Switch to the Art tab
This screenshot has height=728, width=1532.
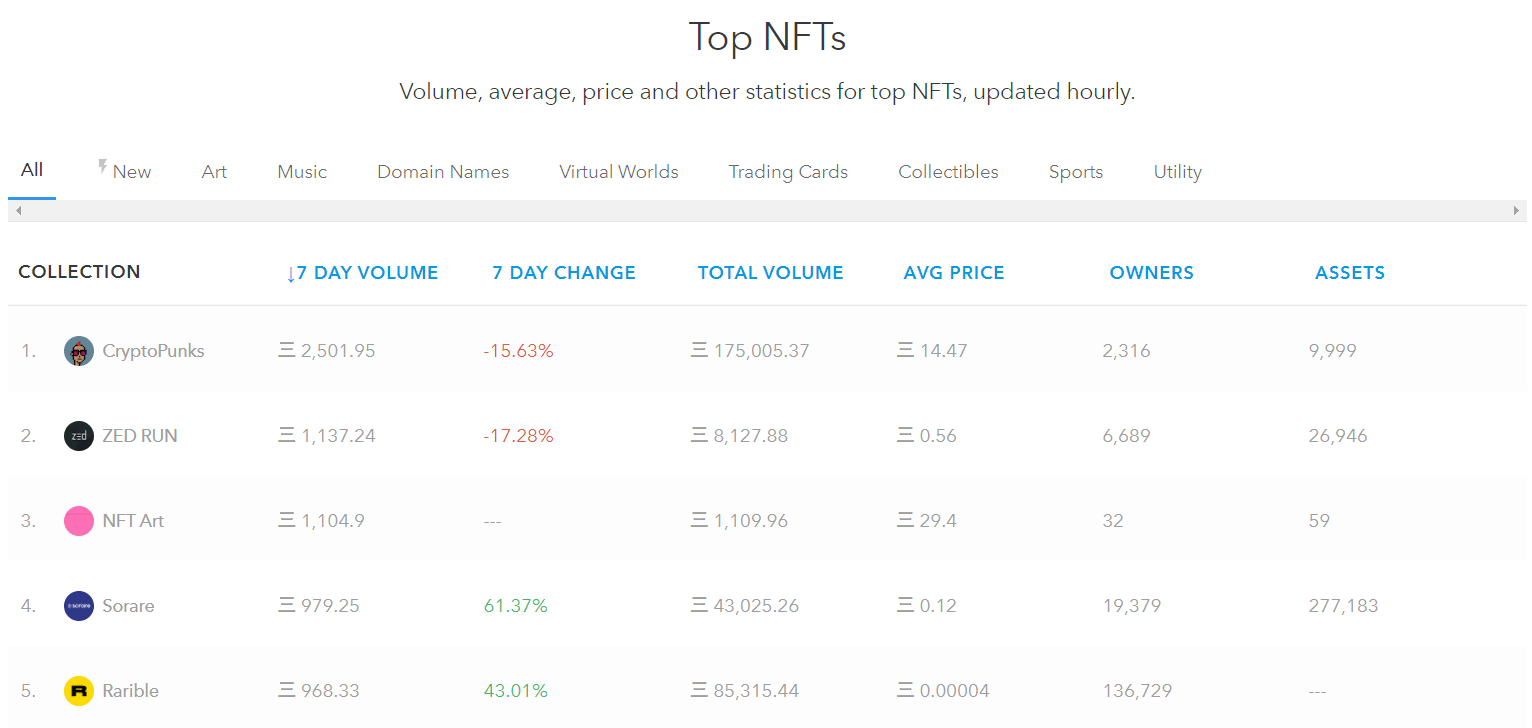214,172
